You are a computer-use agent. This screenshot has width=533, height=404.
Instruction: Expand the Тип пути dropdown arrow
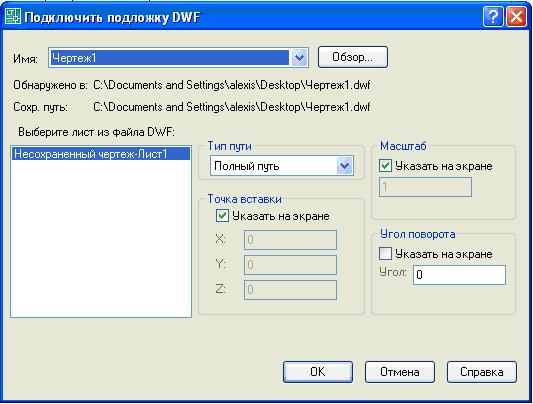[345, 166]
